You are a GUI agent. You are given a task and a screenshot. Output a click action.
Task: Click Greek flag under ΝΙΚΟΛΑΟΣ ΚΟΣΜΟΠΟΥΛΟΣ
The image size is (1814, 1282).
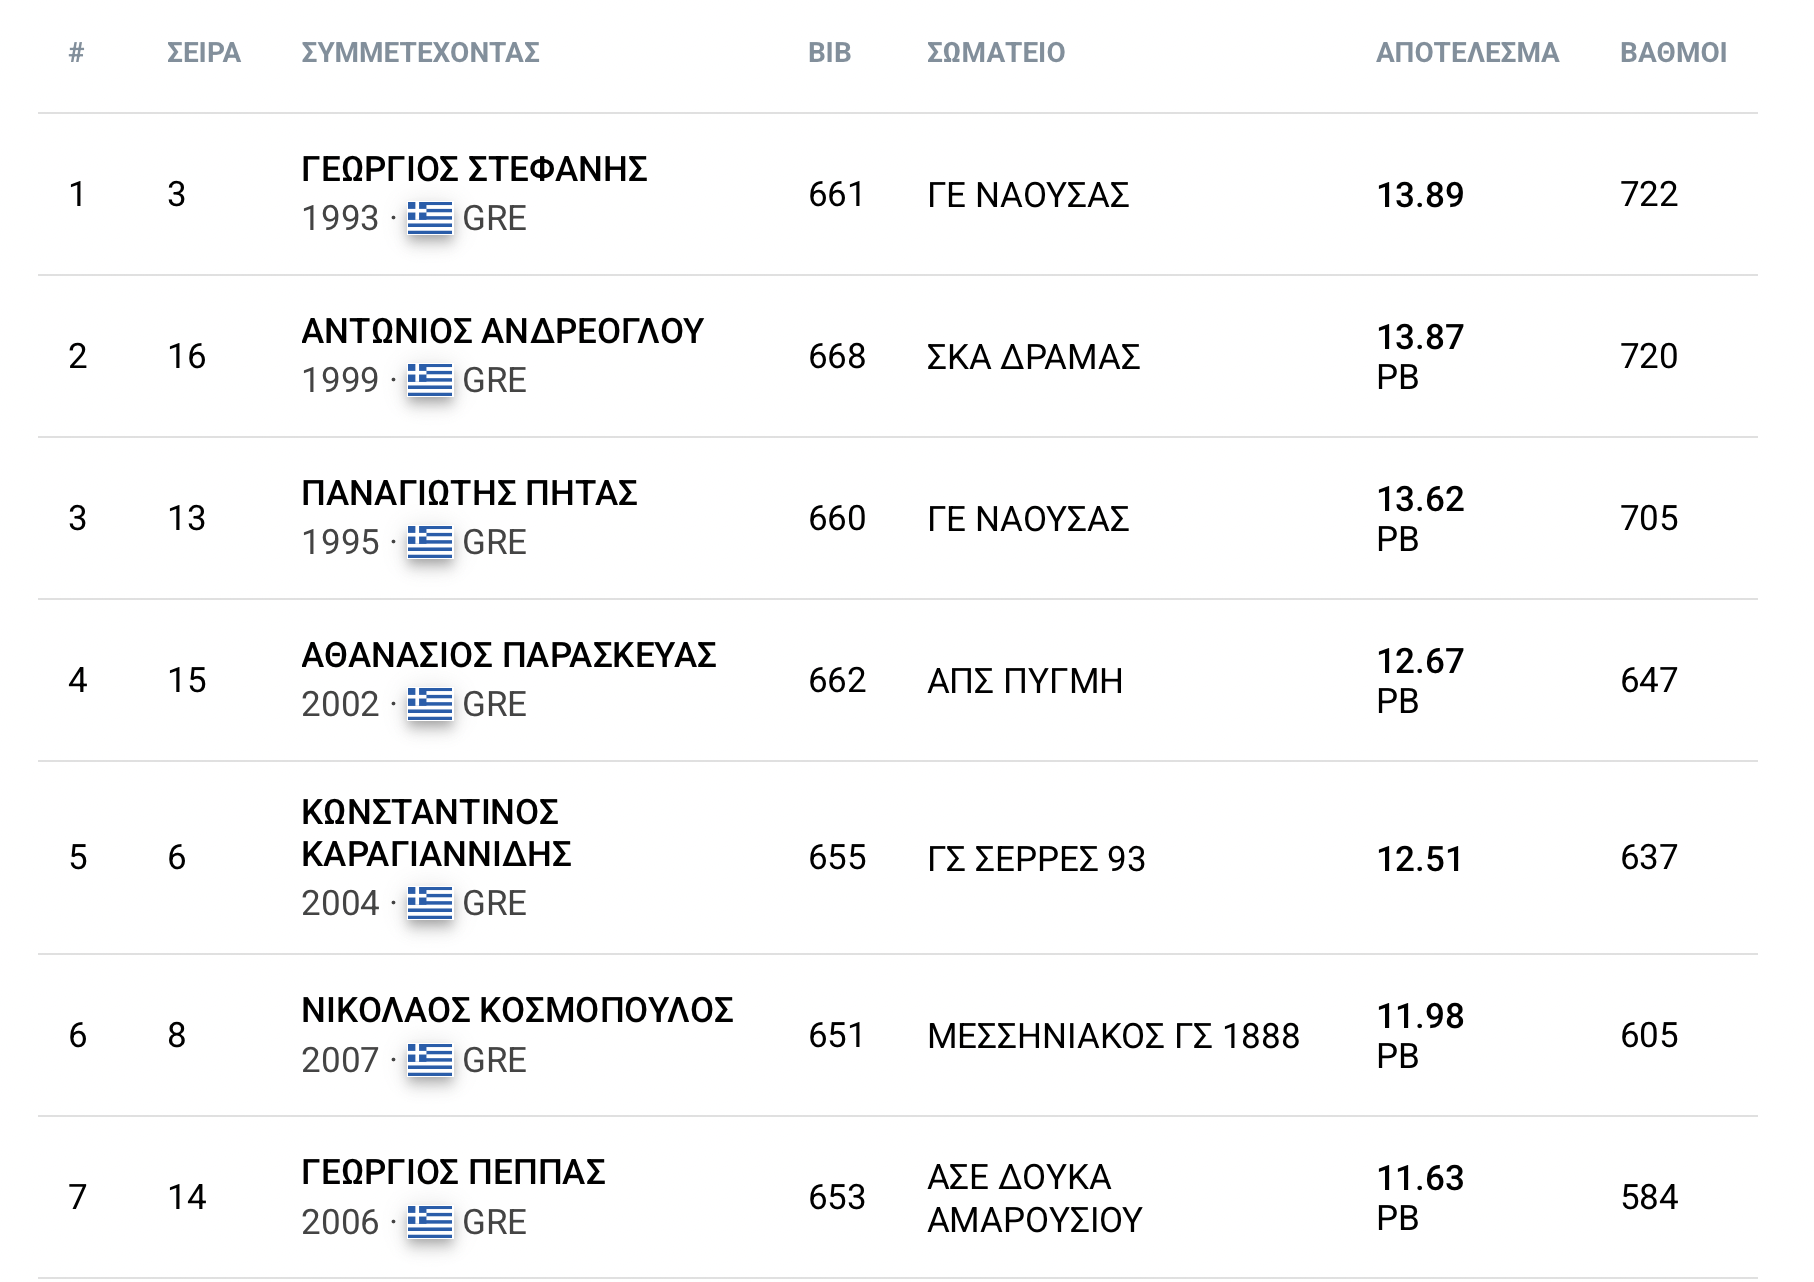(x=430, y=1060)
